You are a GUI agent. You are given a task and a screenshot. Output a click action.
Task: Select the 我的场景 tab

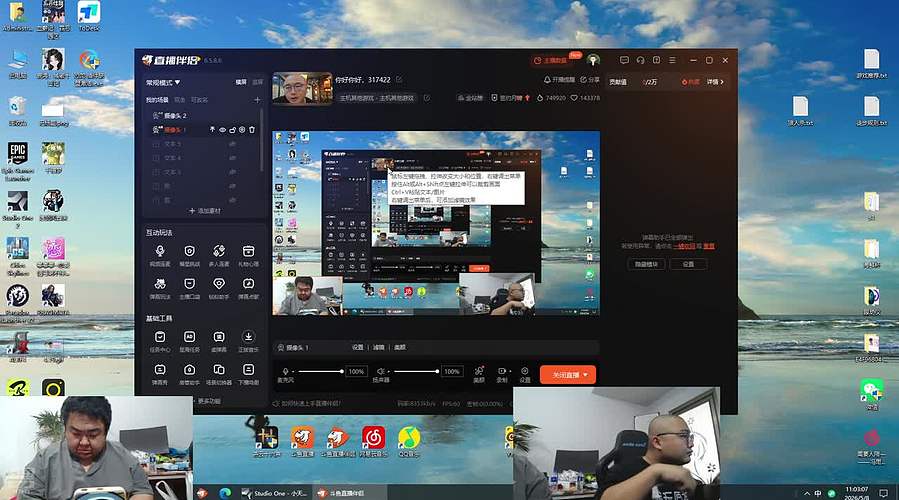[157, 100]
